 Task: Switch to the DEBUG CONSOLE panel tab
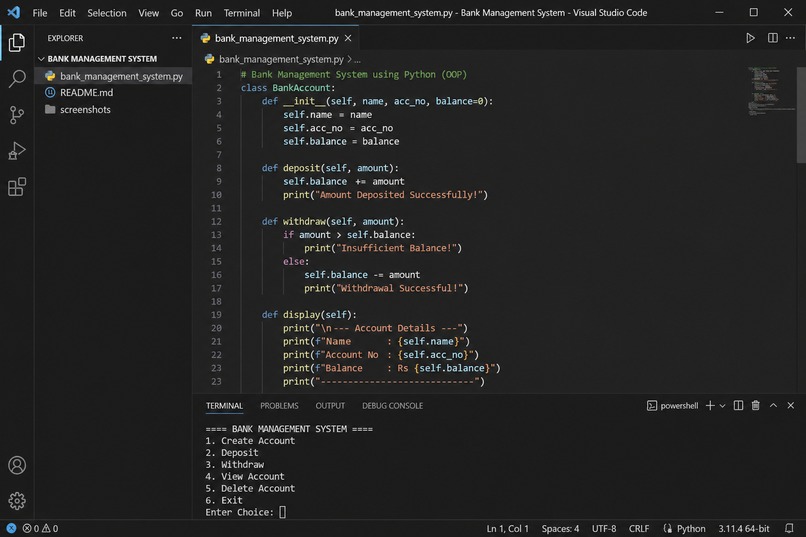pos(392,406)
